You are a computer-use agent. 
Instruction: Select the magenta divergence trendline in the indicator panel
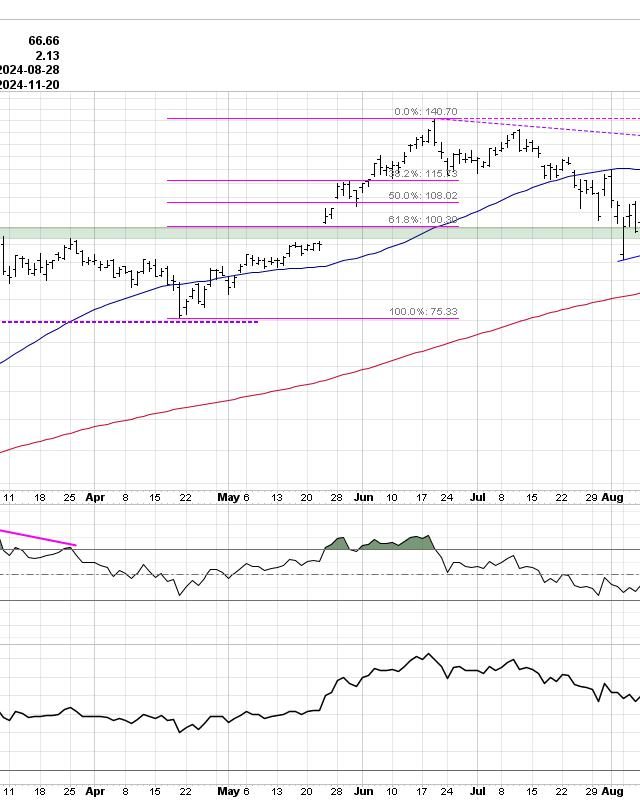[x=40, y=537]
